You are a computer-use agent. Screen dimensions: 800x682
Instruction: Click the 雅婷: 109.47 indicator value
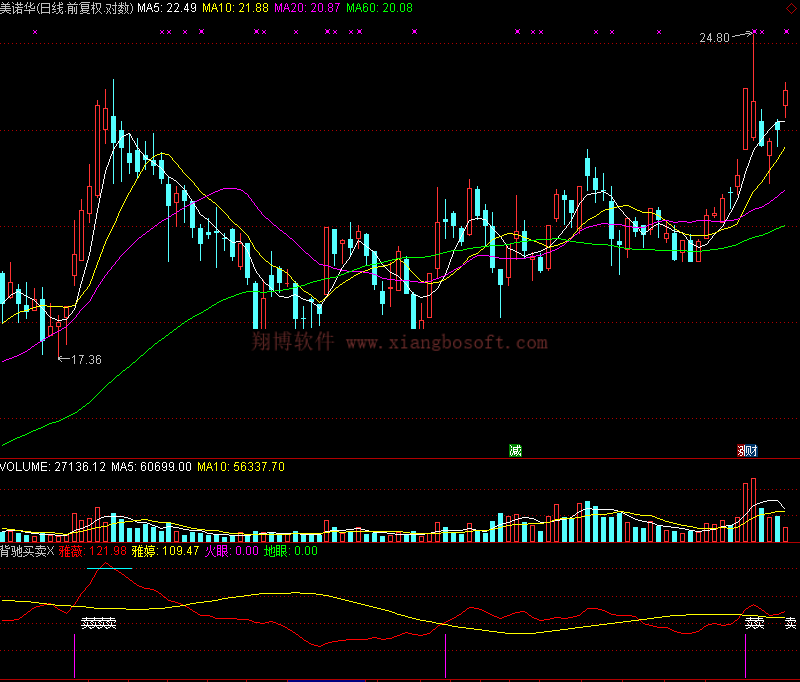pos(165,551)
